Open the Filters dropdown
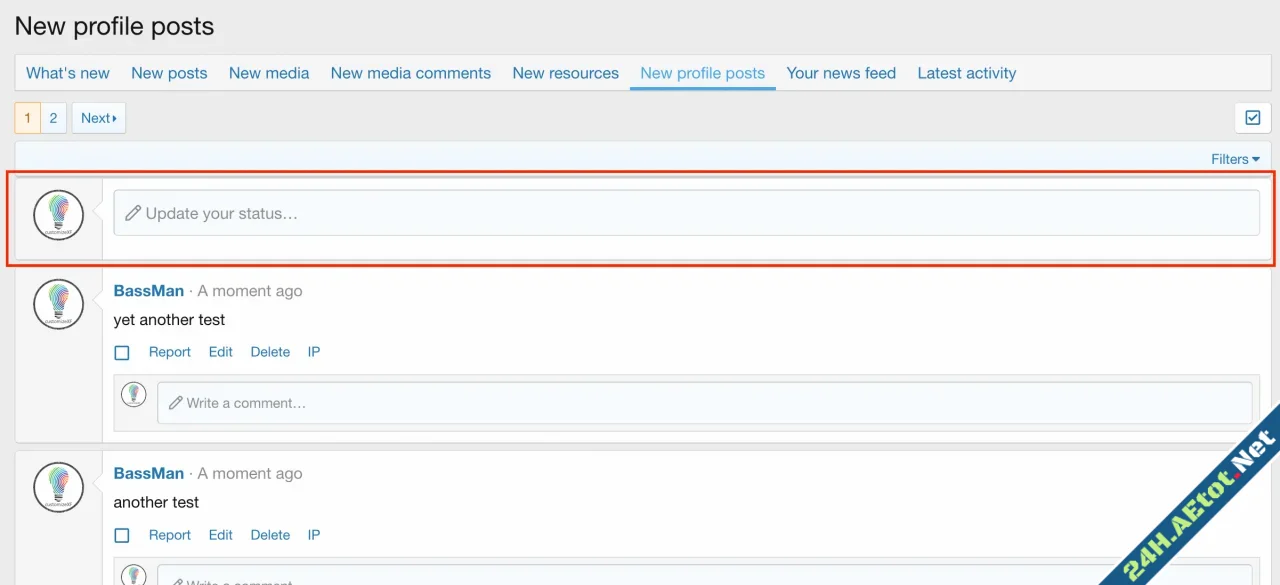The height and width of the screenshot is (585, 1280). tap(1235, 158)
